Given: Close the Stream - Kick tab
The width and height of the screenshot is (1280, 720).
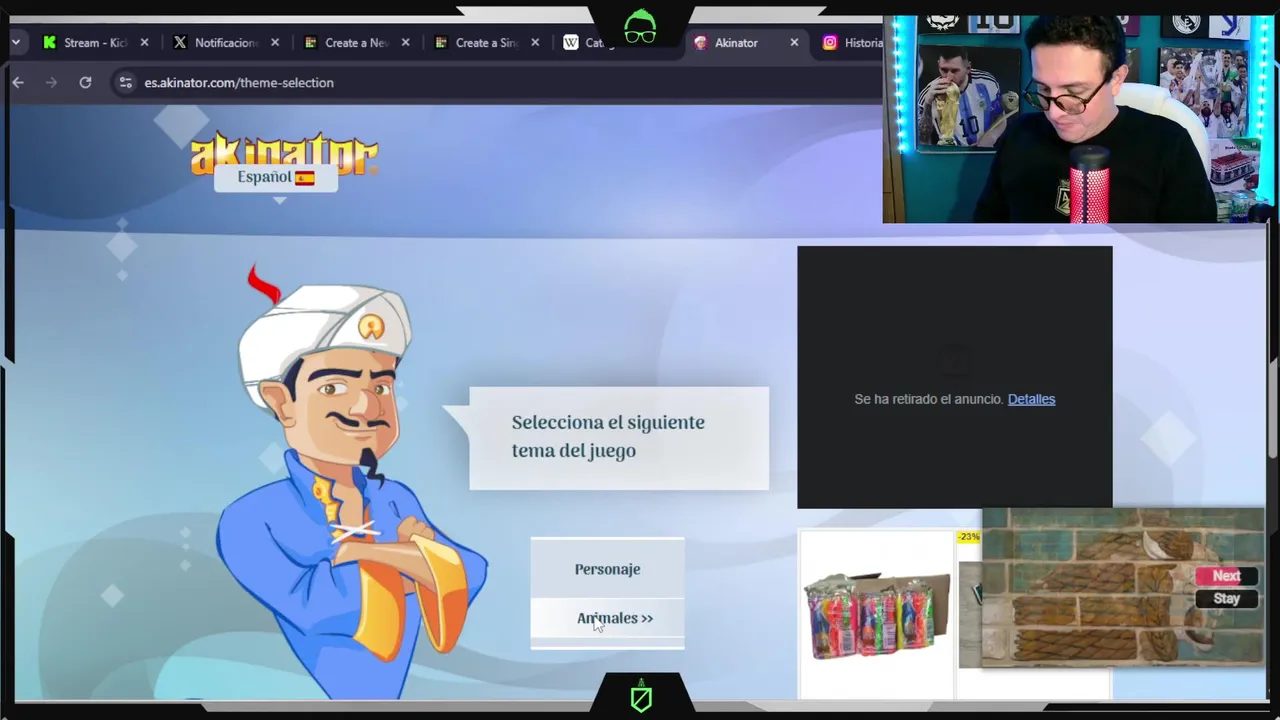Looking at the screenshot, I should (x=144, y=42).
